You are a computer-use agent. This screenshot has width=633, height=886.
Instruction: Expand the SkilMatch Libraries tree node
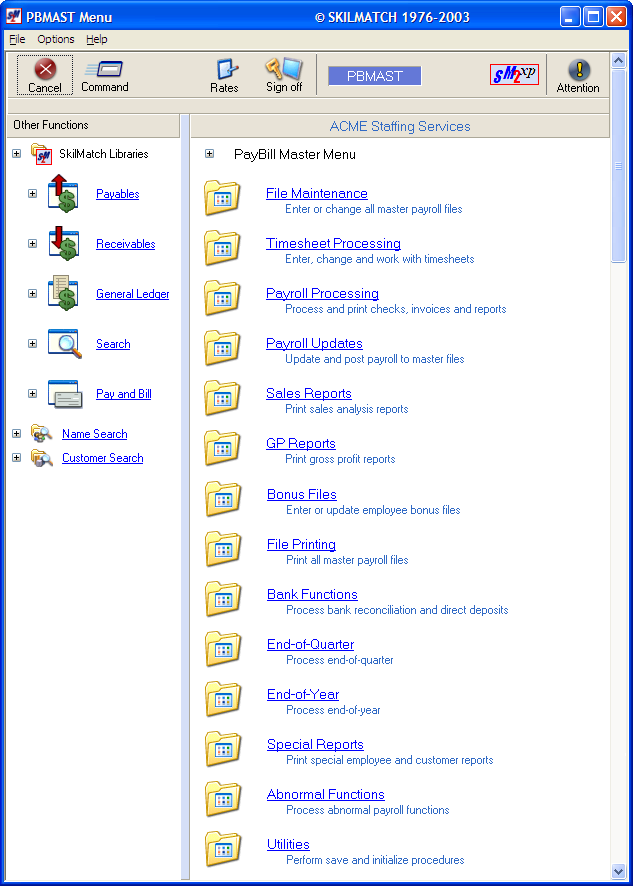point(16,154)
